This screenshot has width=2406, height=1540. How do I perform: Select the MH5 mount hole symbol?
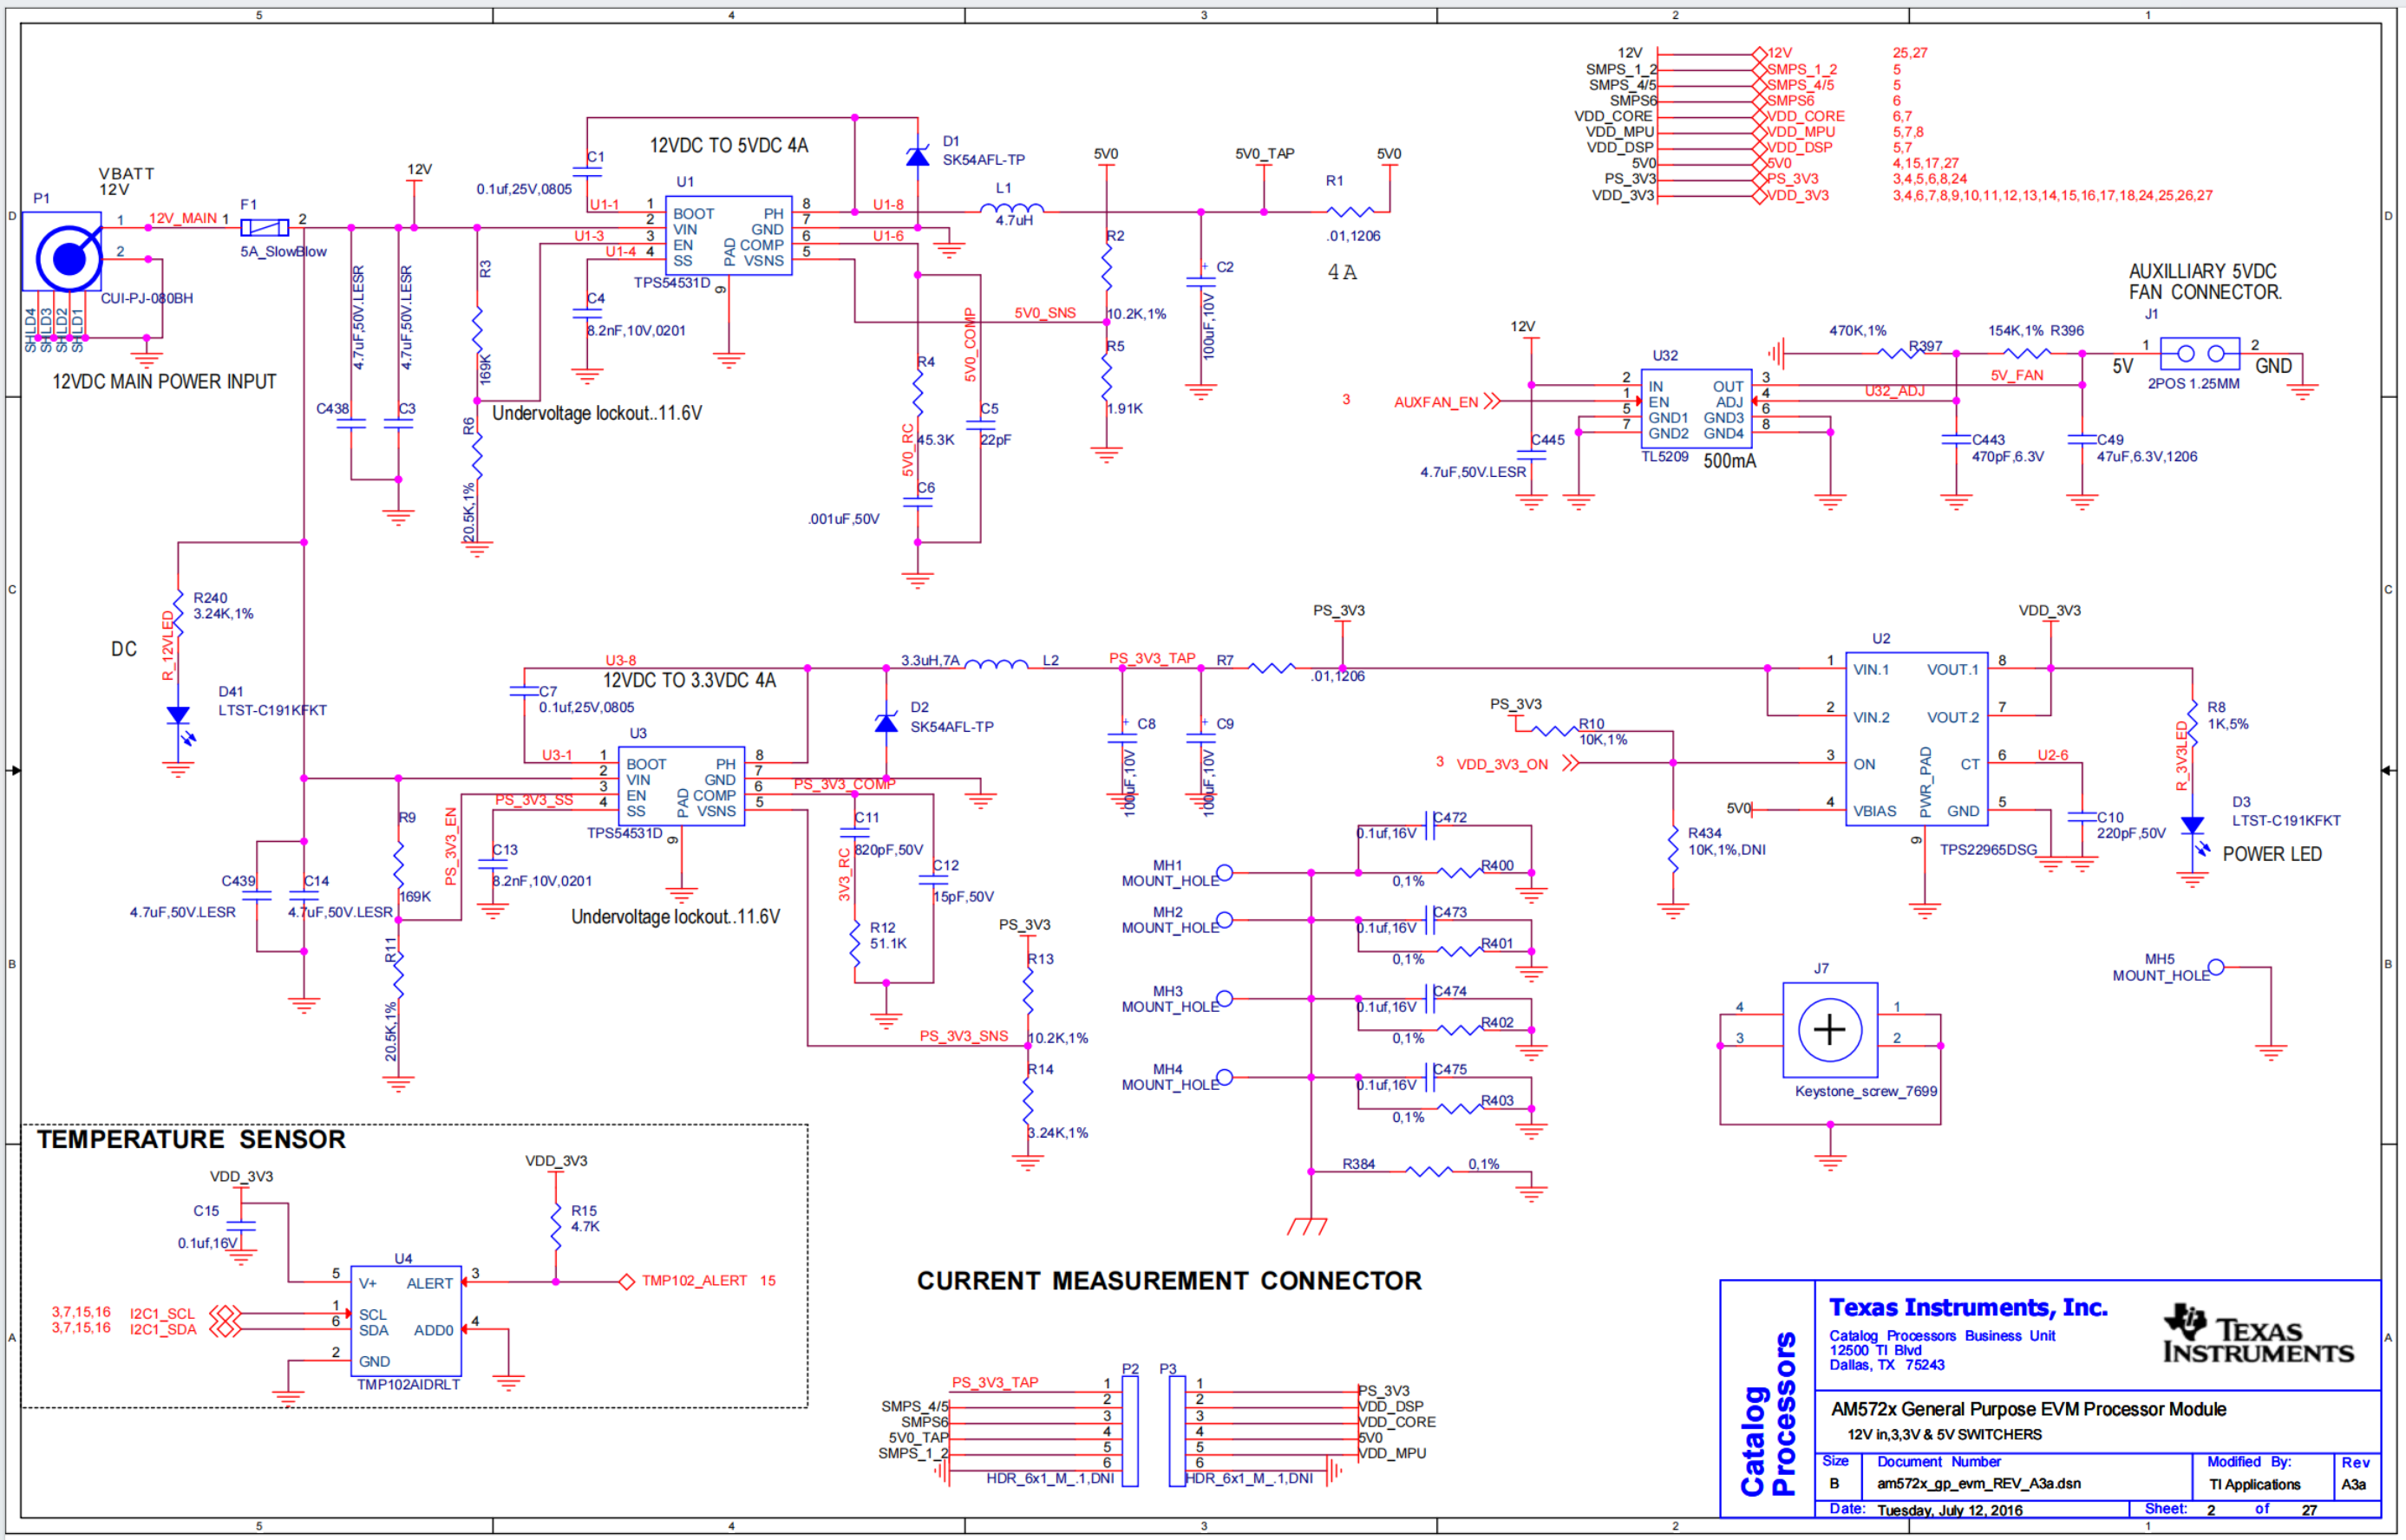(x=2216, y=967)
